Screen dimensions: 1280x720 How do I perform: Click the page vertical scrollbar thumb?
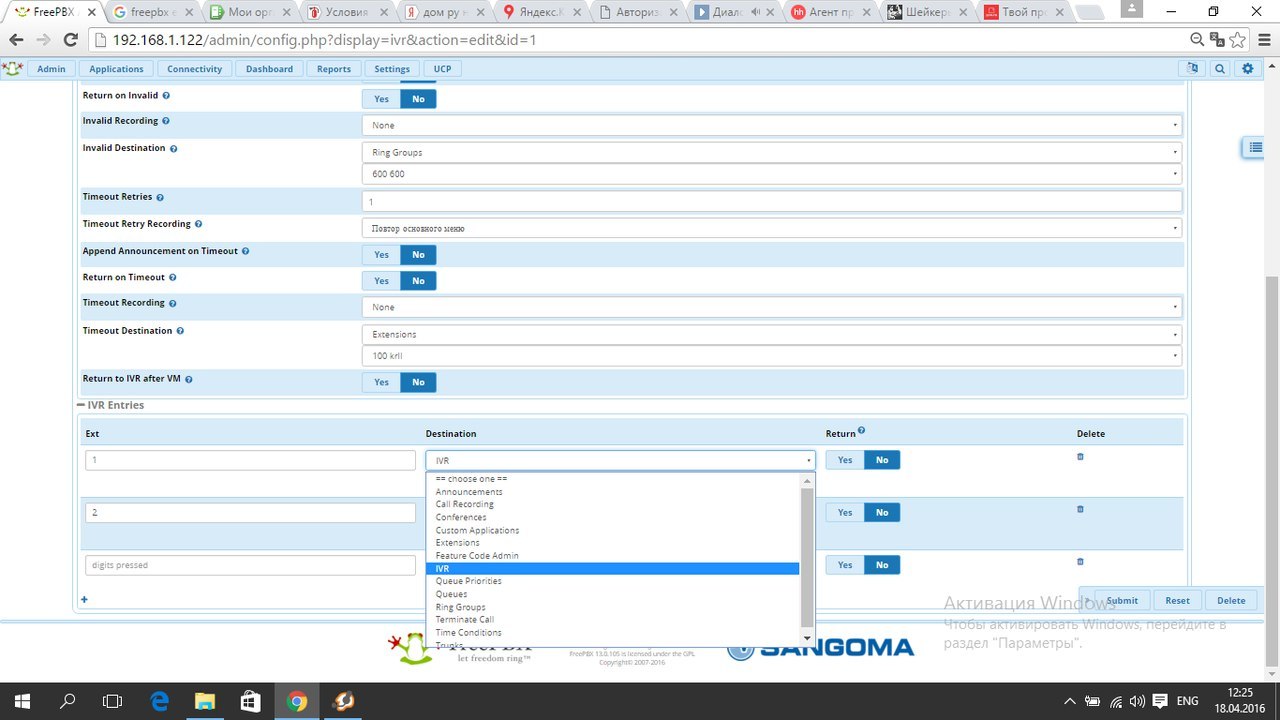(x=1271, y=470)
